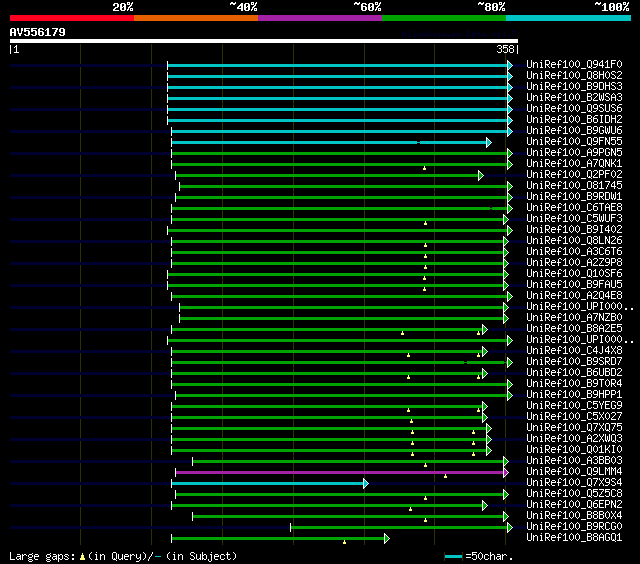Select the orange ~40% identity color segment

[195, 17]
